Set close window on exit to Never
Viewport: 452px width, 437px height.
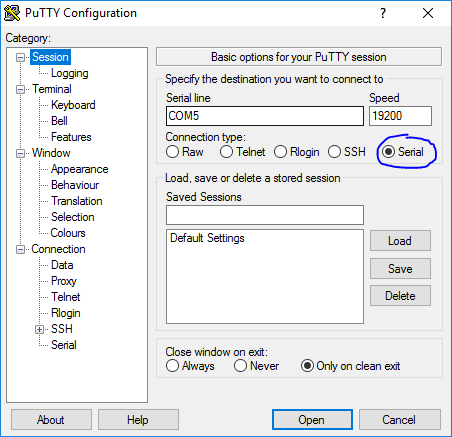(x=240, y=366)
